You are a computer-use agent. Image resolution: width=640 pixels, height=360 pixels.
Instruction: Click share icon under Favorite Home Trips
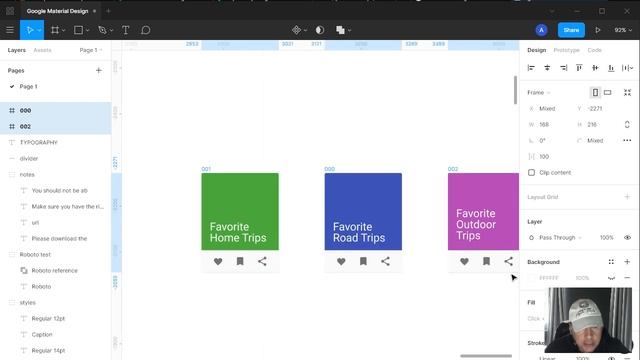click(262, 261)
